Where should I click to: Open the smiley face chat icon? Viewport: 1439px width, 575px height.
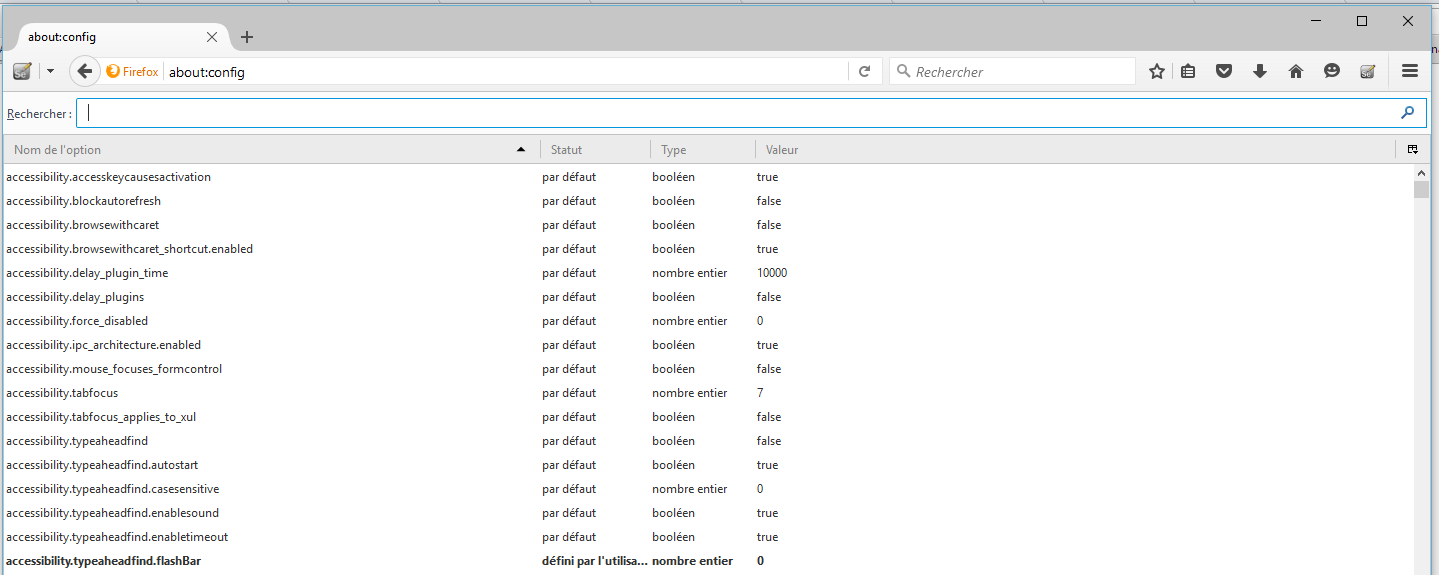point(1332,71)
